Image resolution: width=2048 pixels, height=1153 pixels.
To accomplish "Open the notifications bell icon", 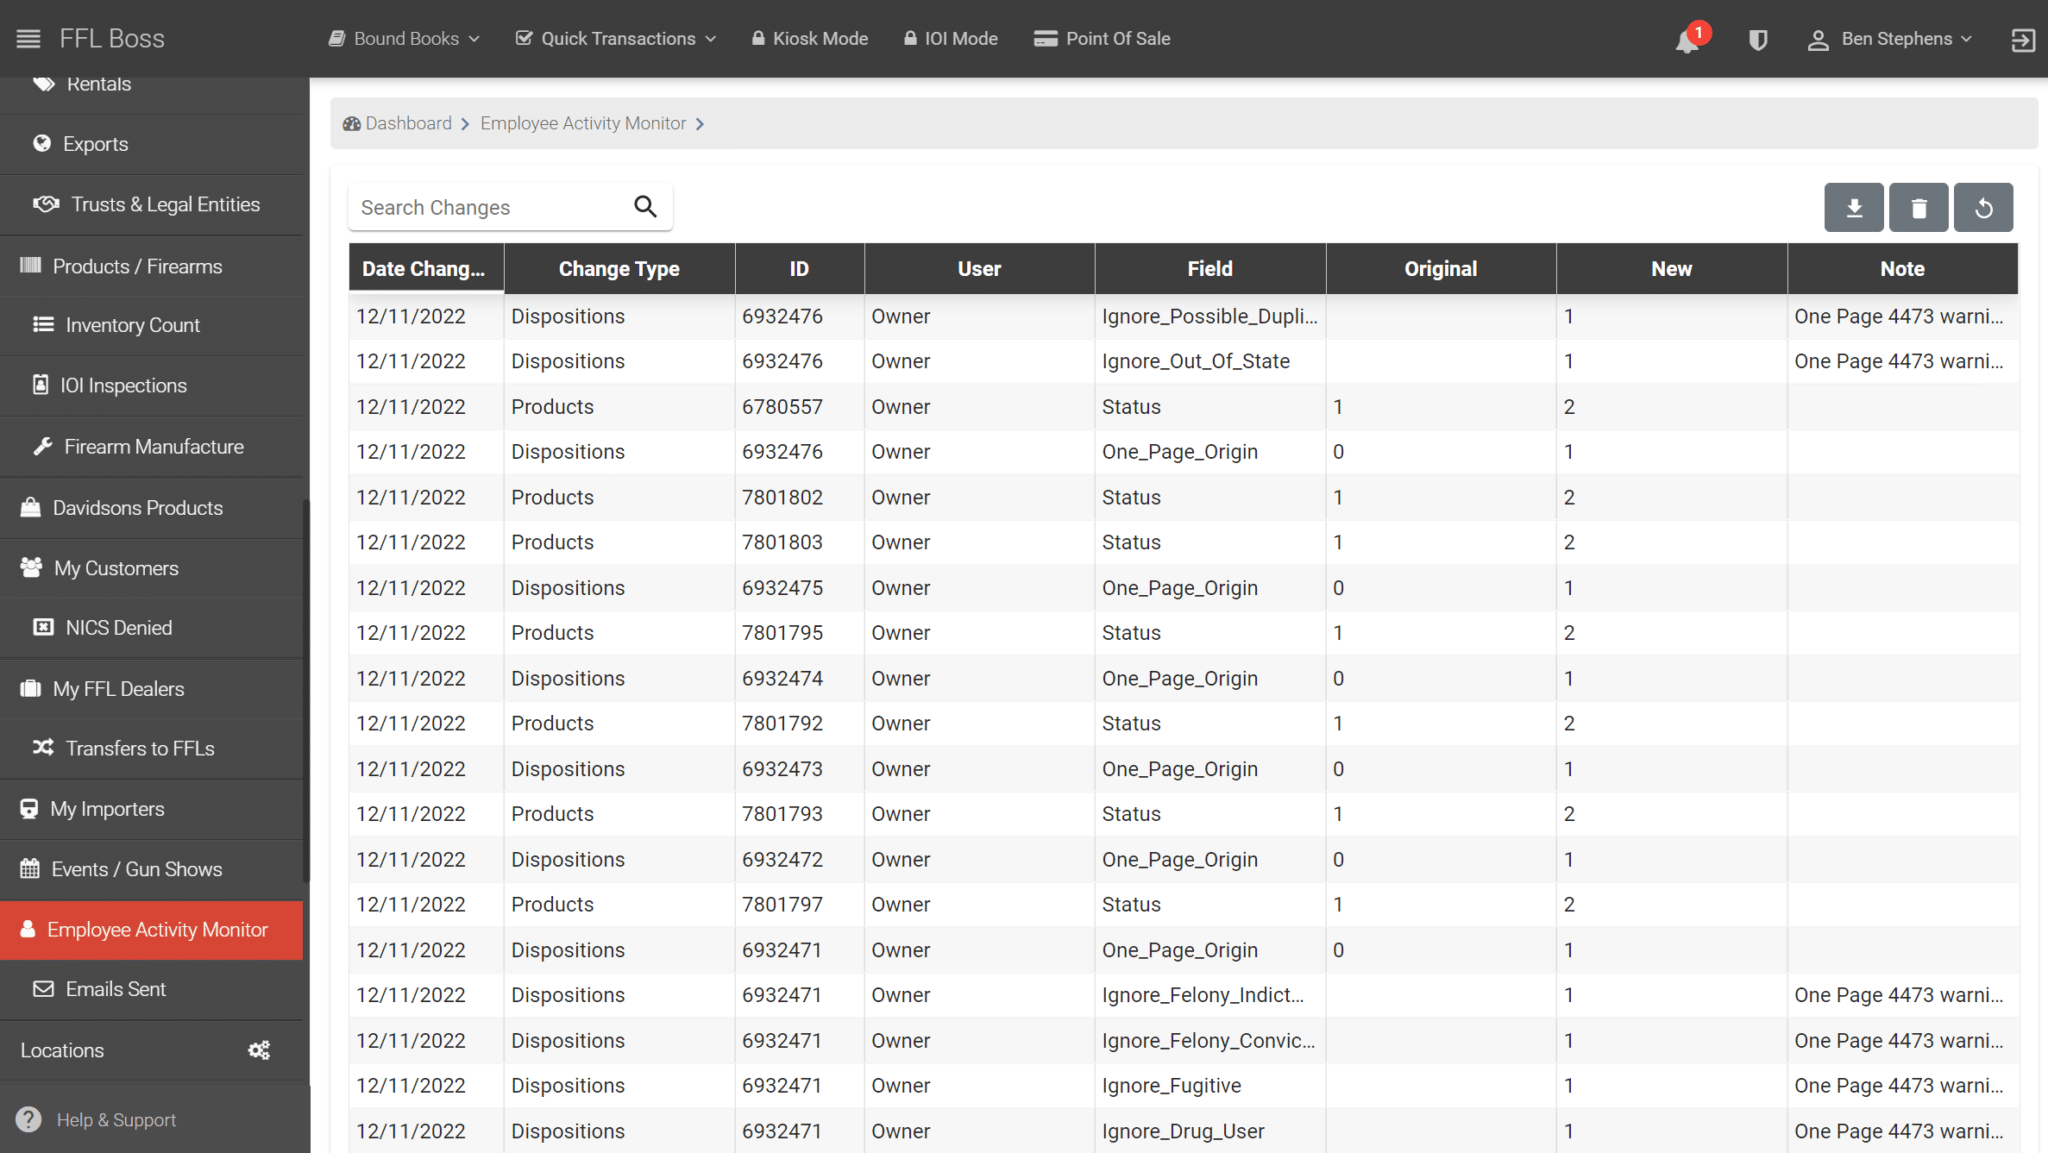I will pos(1687,40).
